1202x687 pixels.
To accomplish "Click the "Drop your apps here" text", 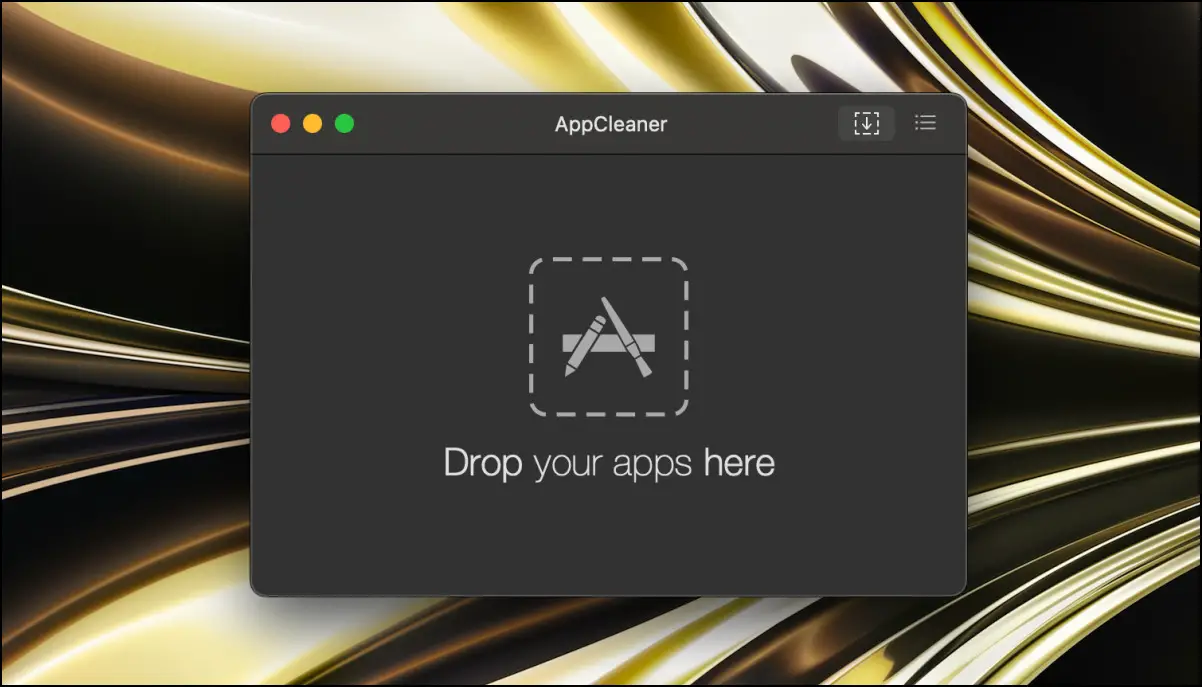I will 609,463.
